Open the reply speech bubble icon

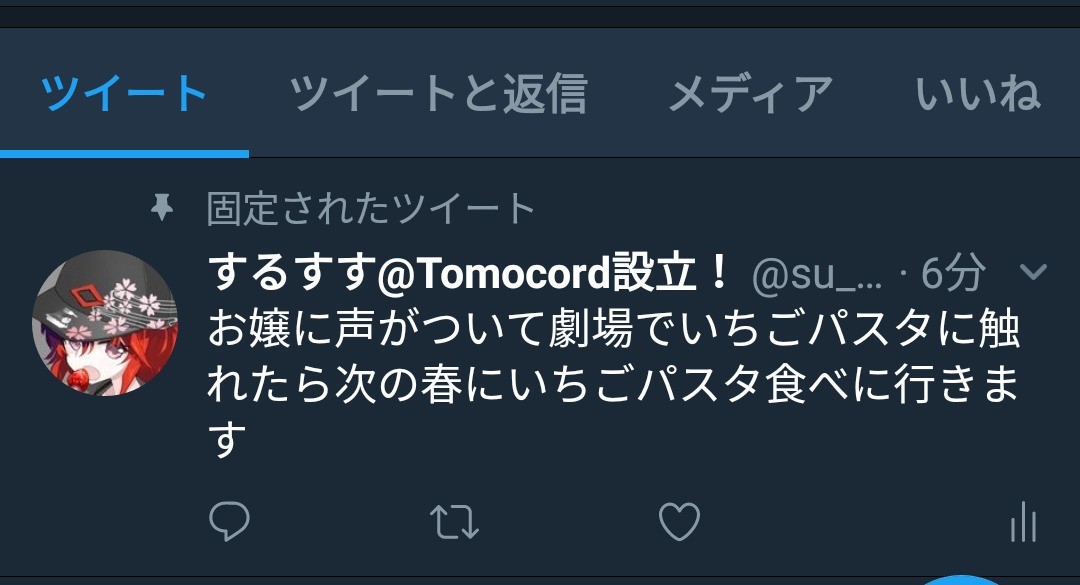coord(229,521)
